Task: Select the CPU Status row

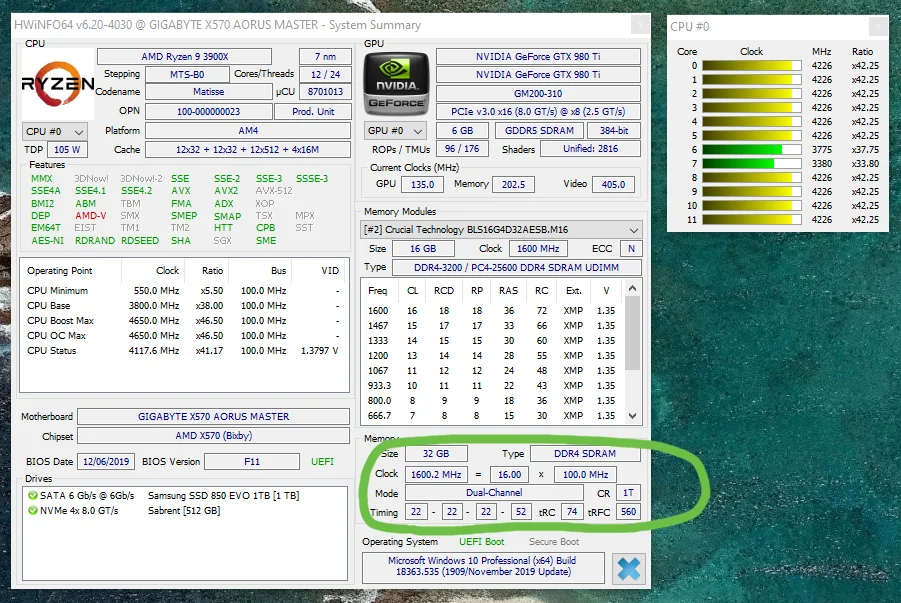Action: tap(183, 351)
